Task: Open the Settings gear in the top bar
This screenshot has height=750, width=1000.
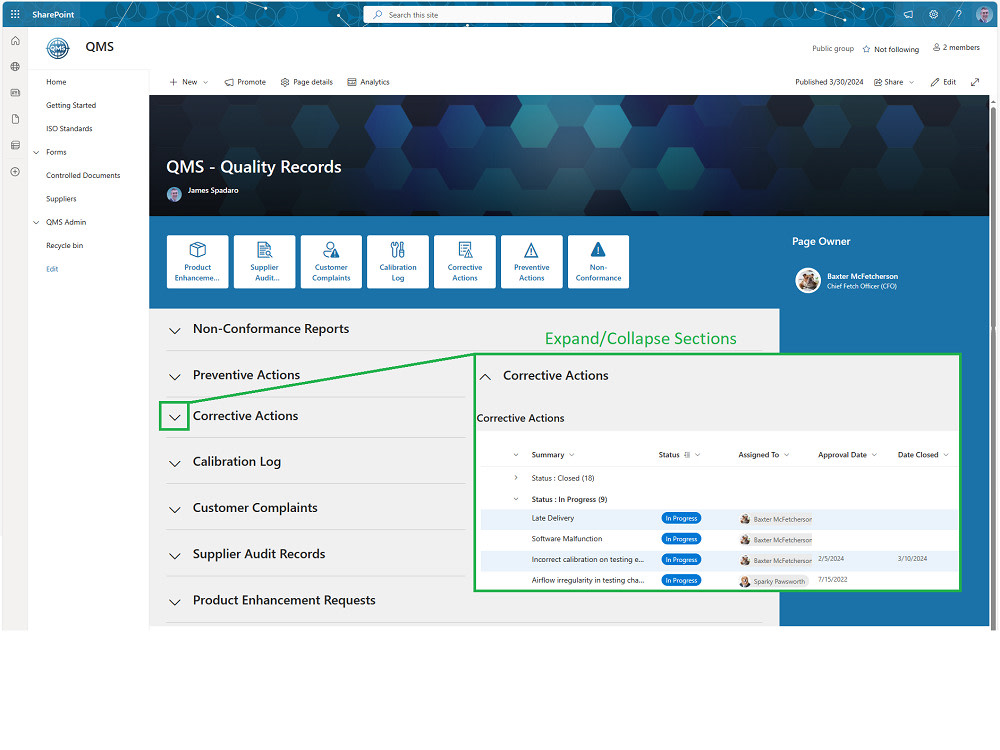Action: click(933, 14)
